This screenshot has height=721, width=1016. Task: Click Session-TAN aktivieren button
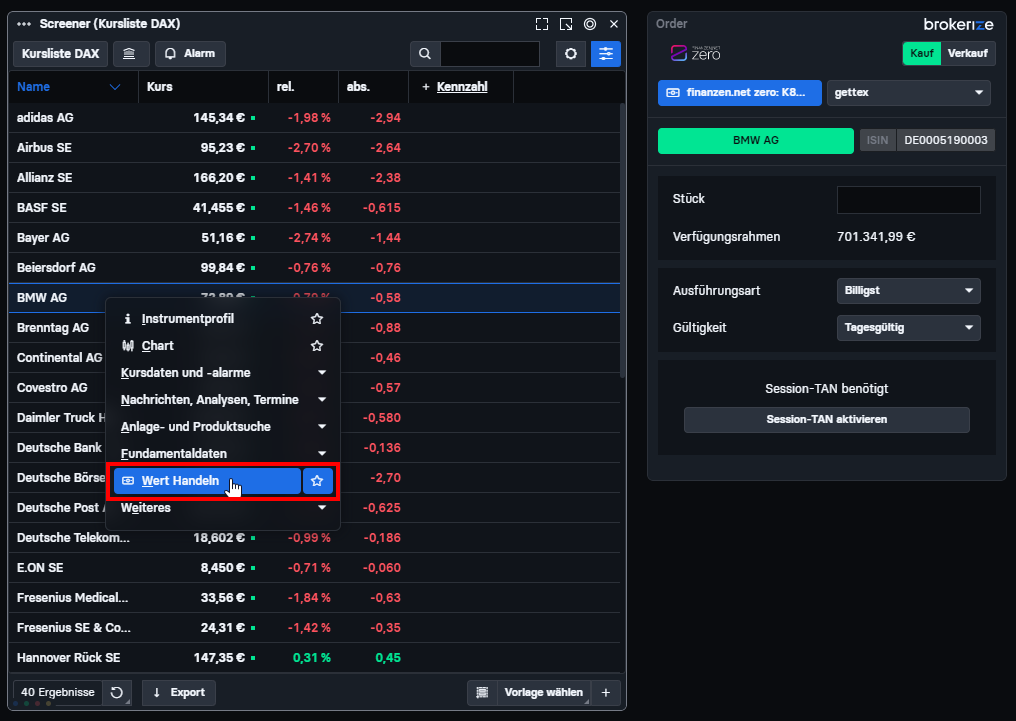click(x=827, y=420)
